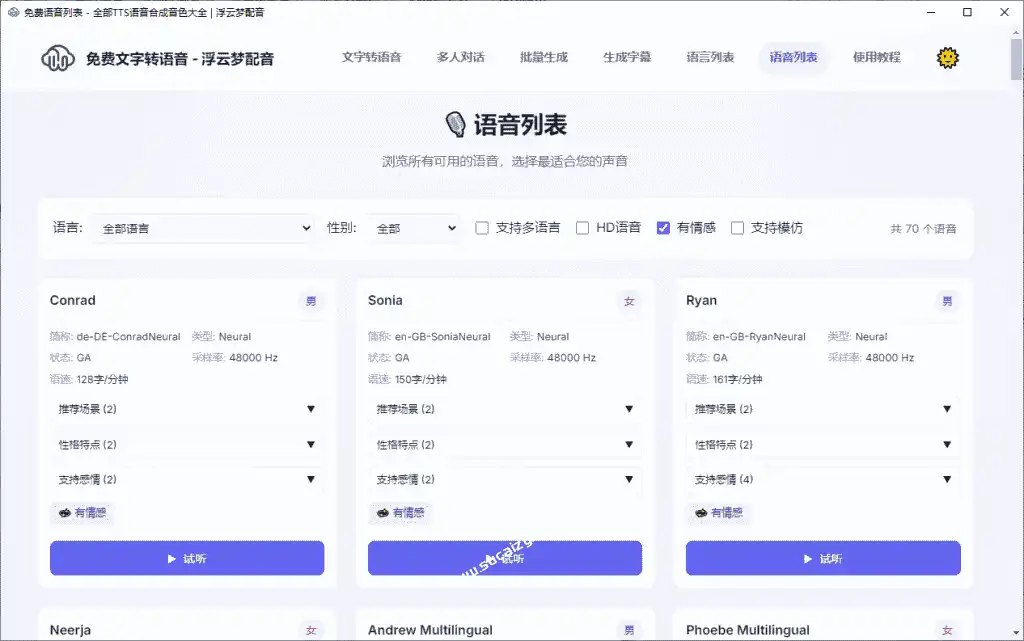Open the 文字转语音 nav tab
Screen dimensions: 1024x641
[x=372, y=57]
